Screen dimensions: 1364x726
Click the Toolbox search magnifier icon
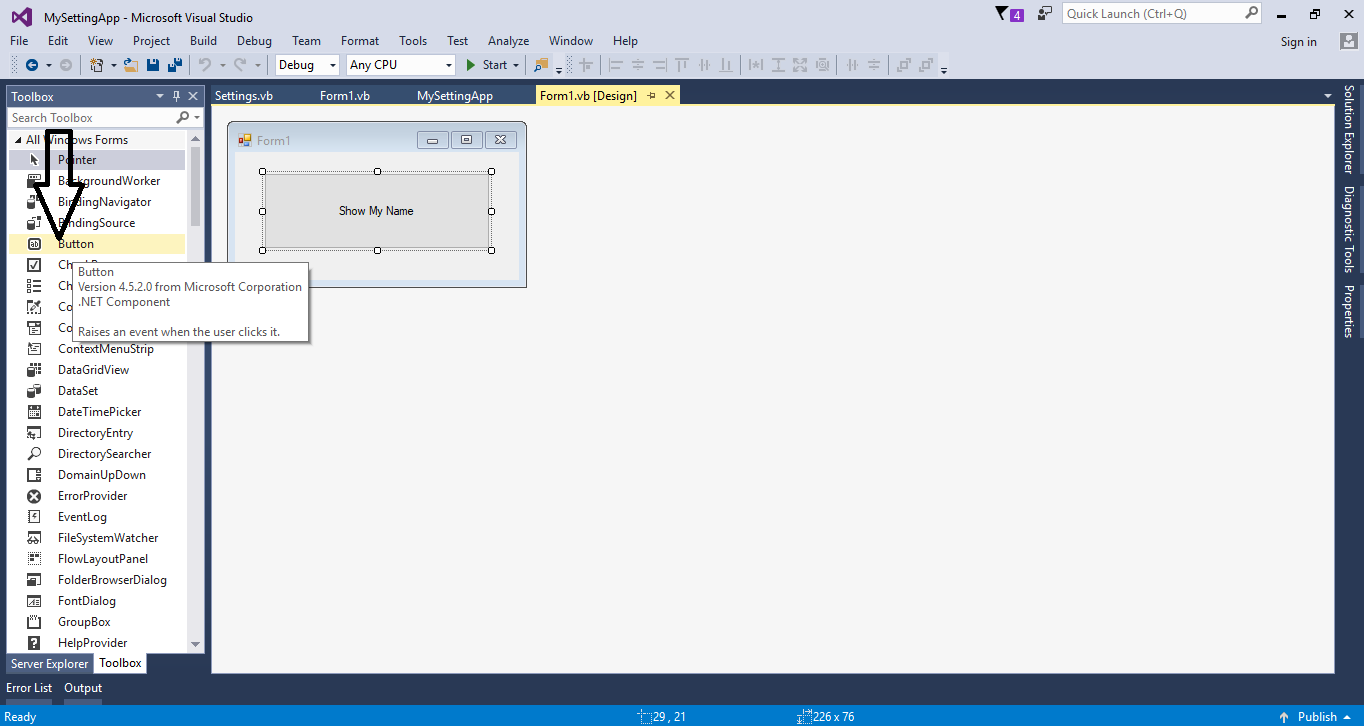(182, 118)
